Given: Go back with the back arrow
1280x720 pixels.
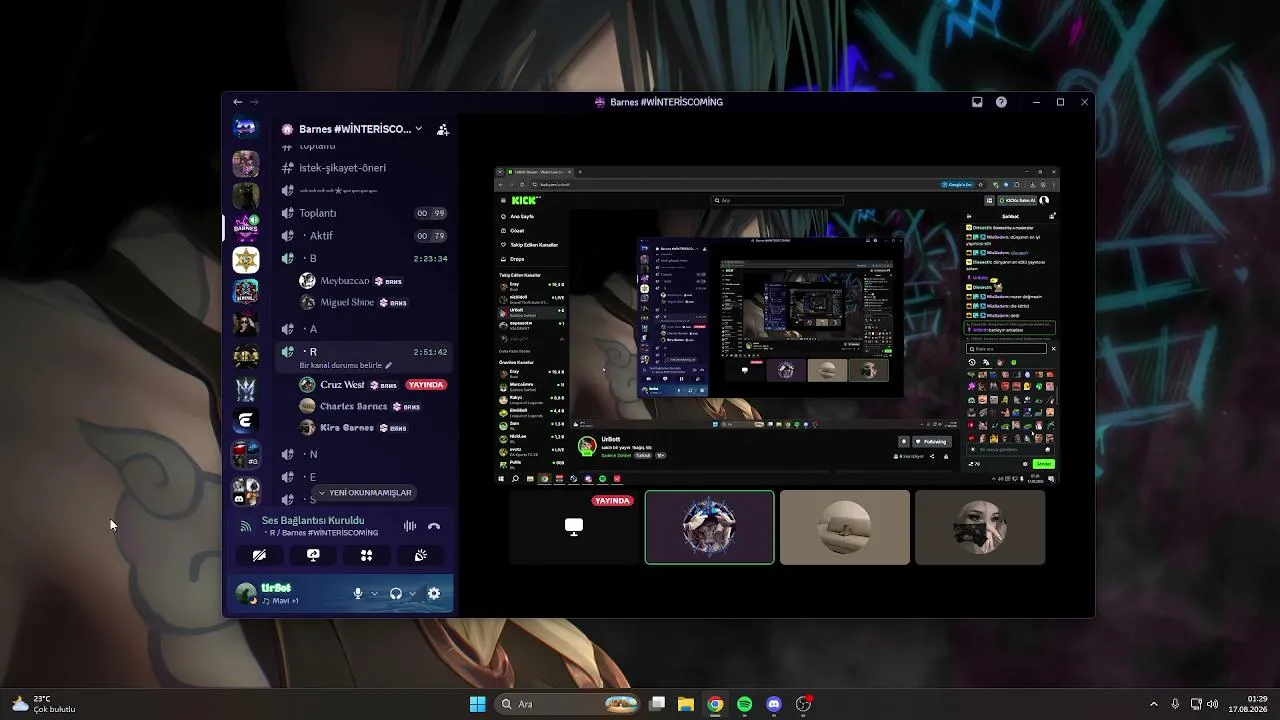Looking at the screenshot, I should [x=238, y=102].
